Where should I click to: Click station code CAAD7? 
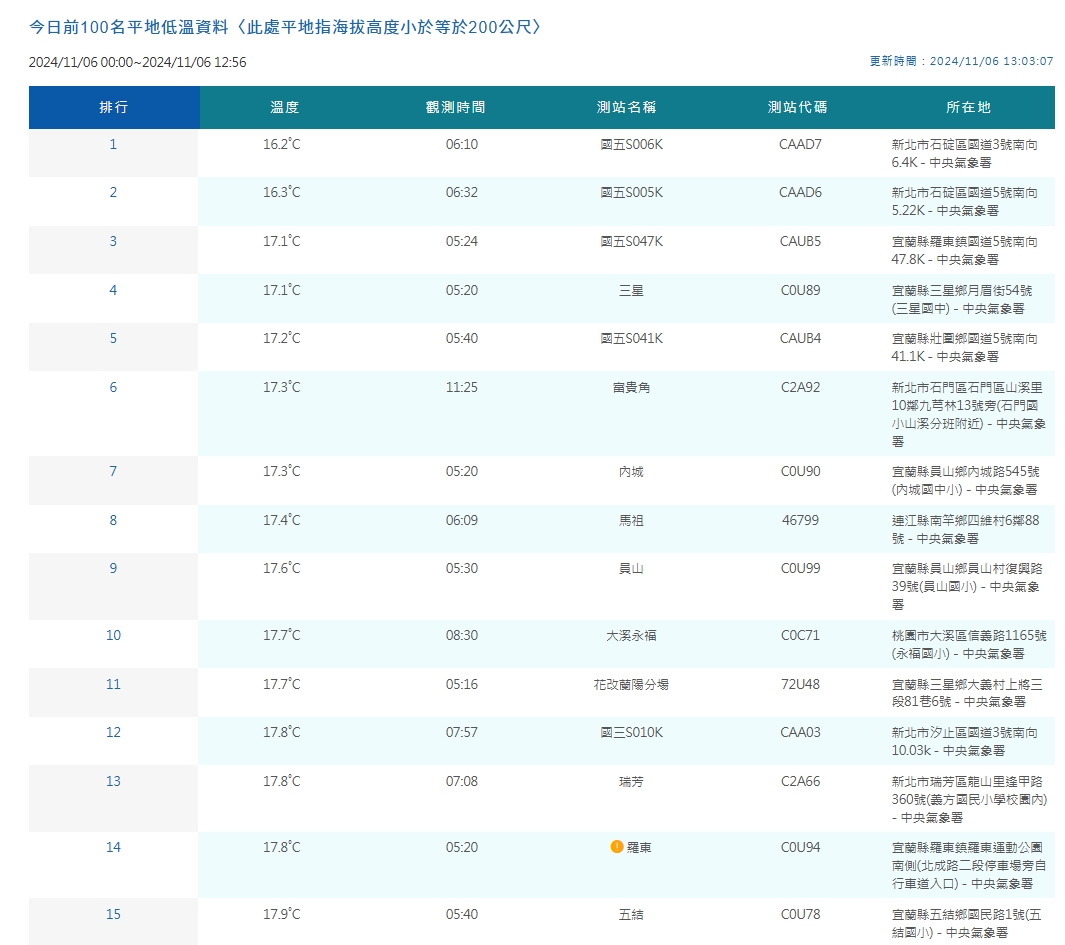point(800,145)
